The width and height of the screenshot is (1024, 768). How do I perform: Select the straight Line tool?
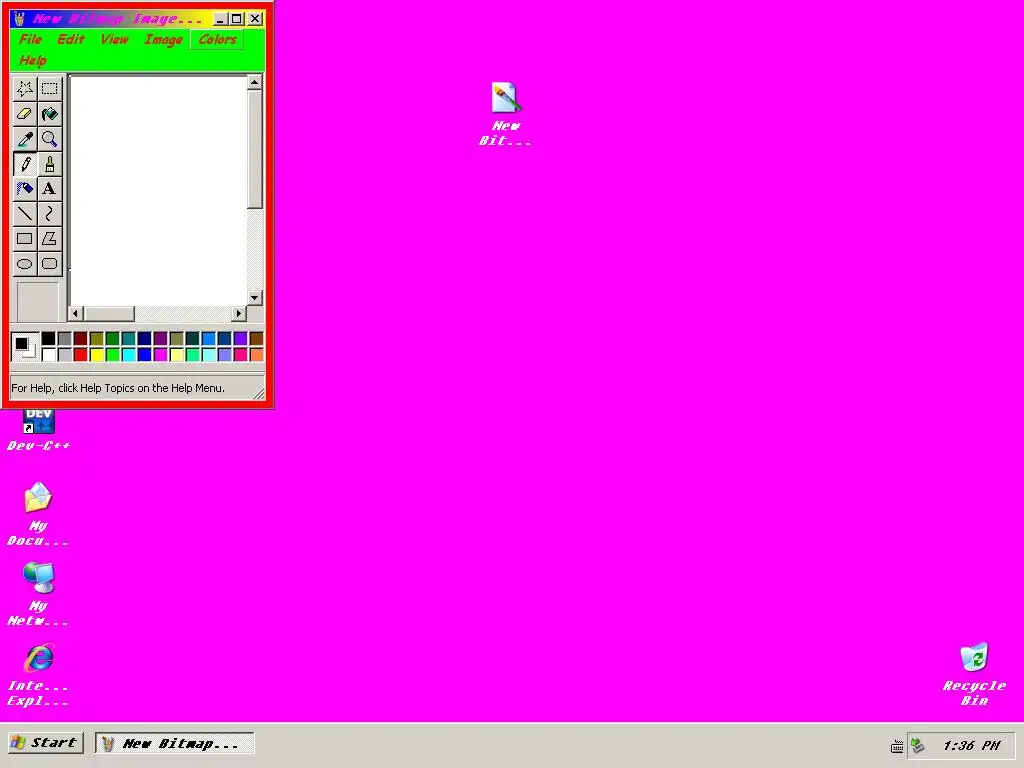tap(25, 214)
